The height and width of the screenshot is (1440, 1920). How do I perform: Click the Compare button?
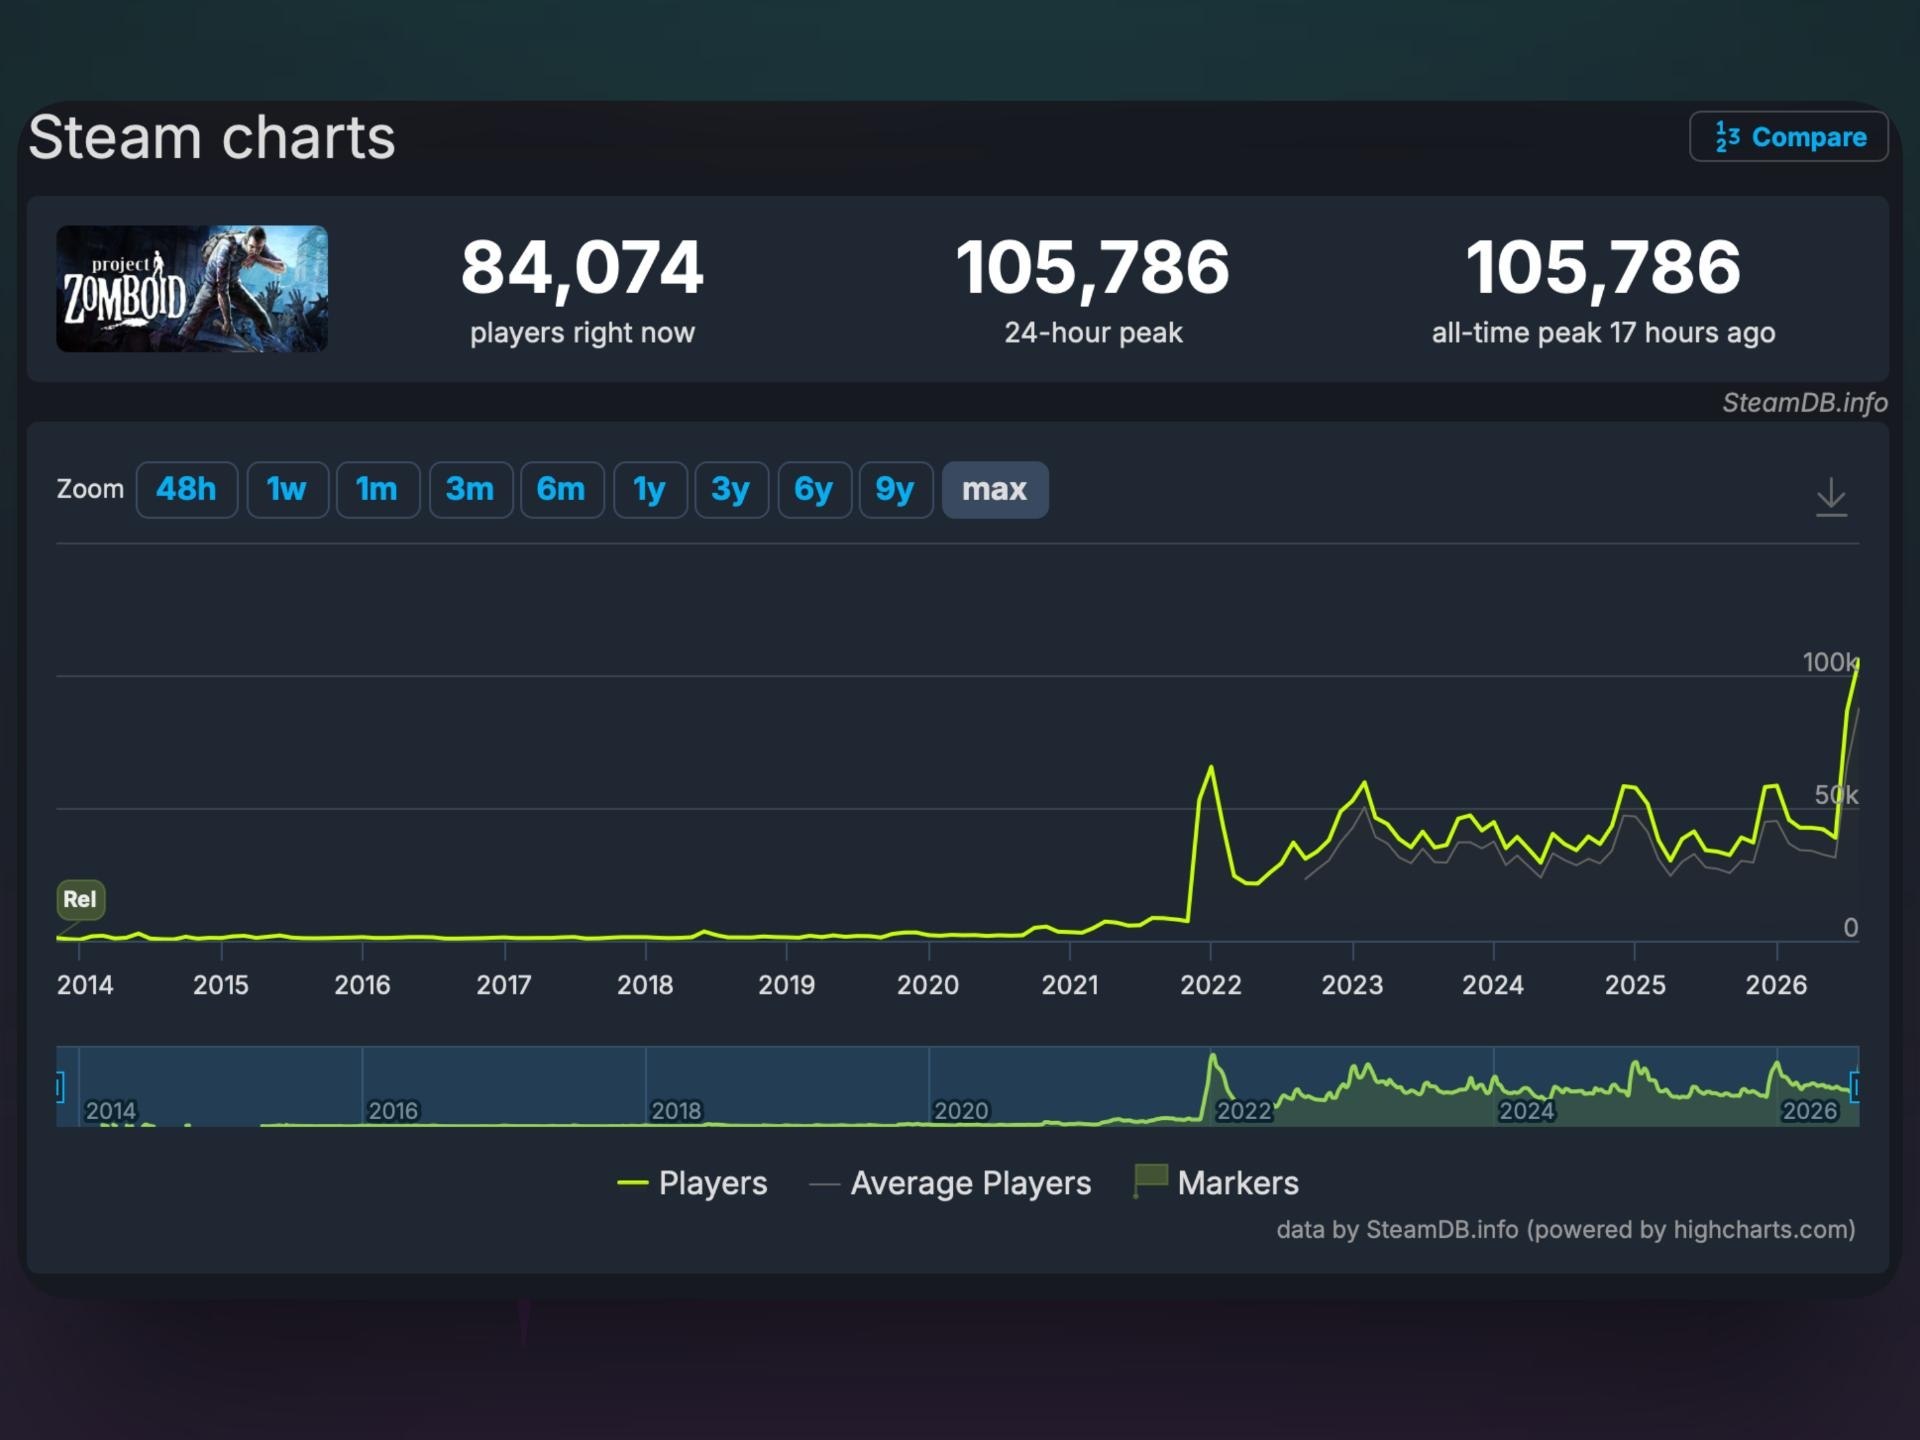click(1789, 137)
